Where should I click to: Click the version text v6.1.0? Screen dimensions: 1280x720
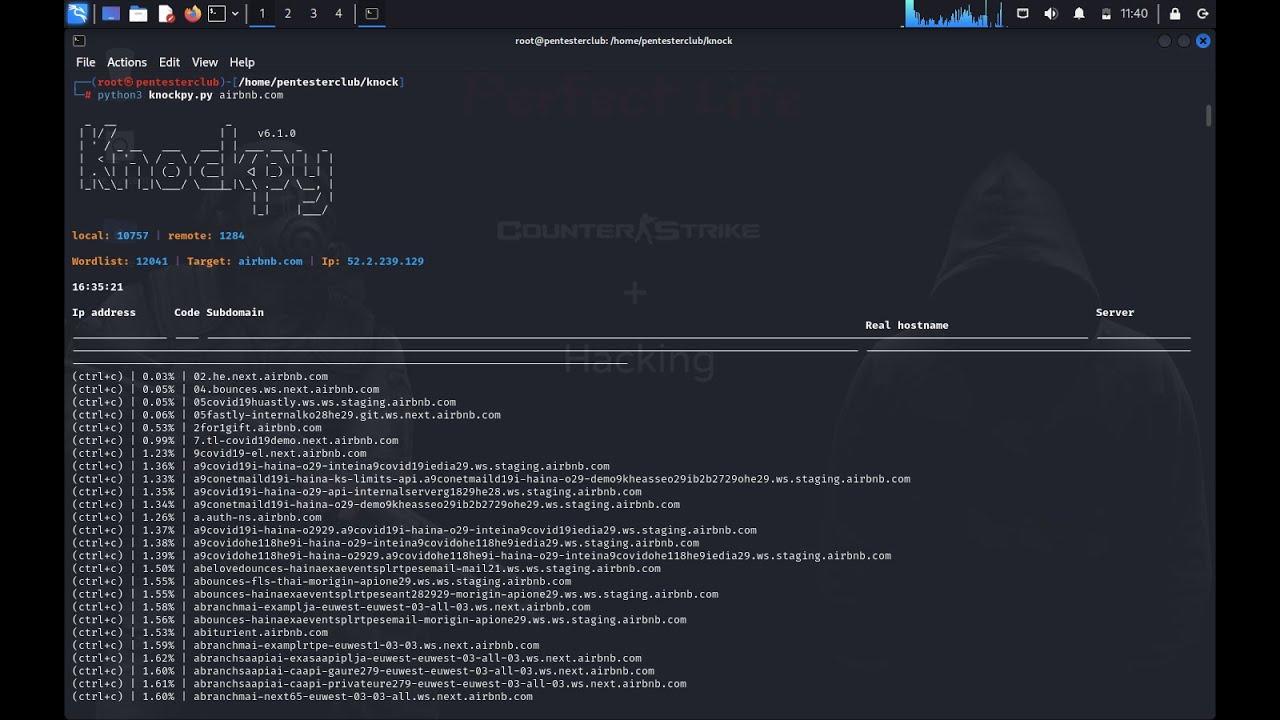[277, 133]
